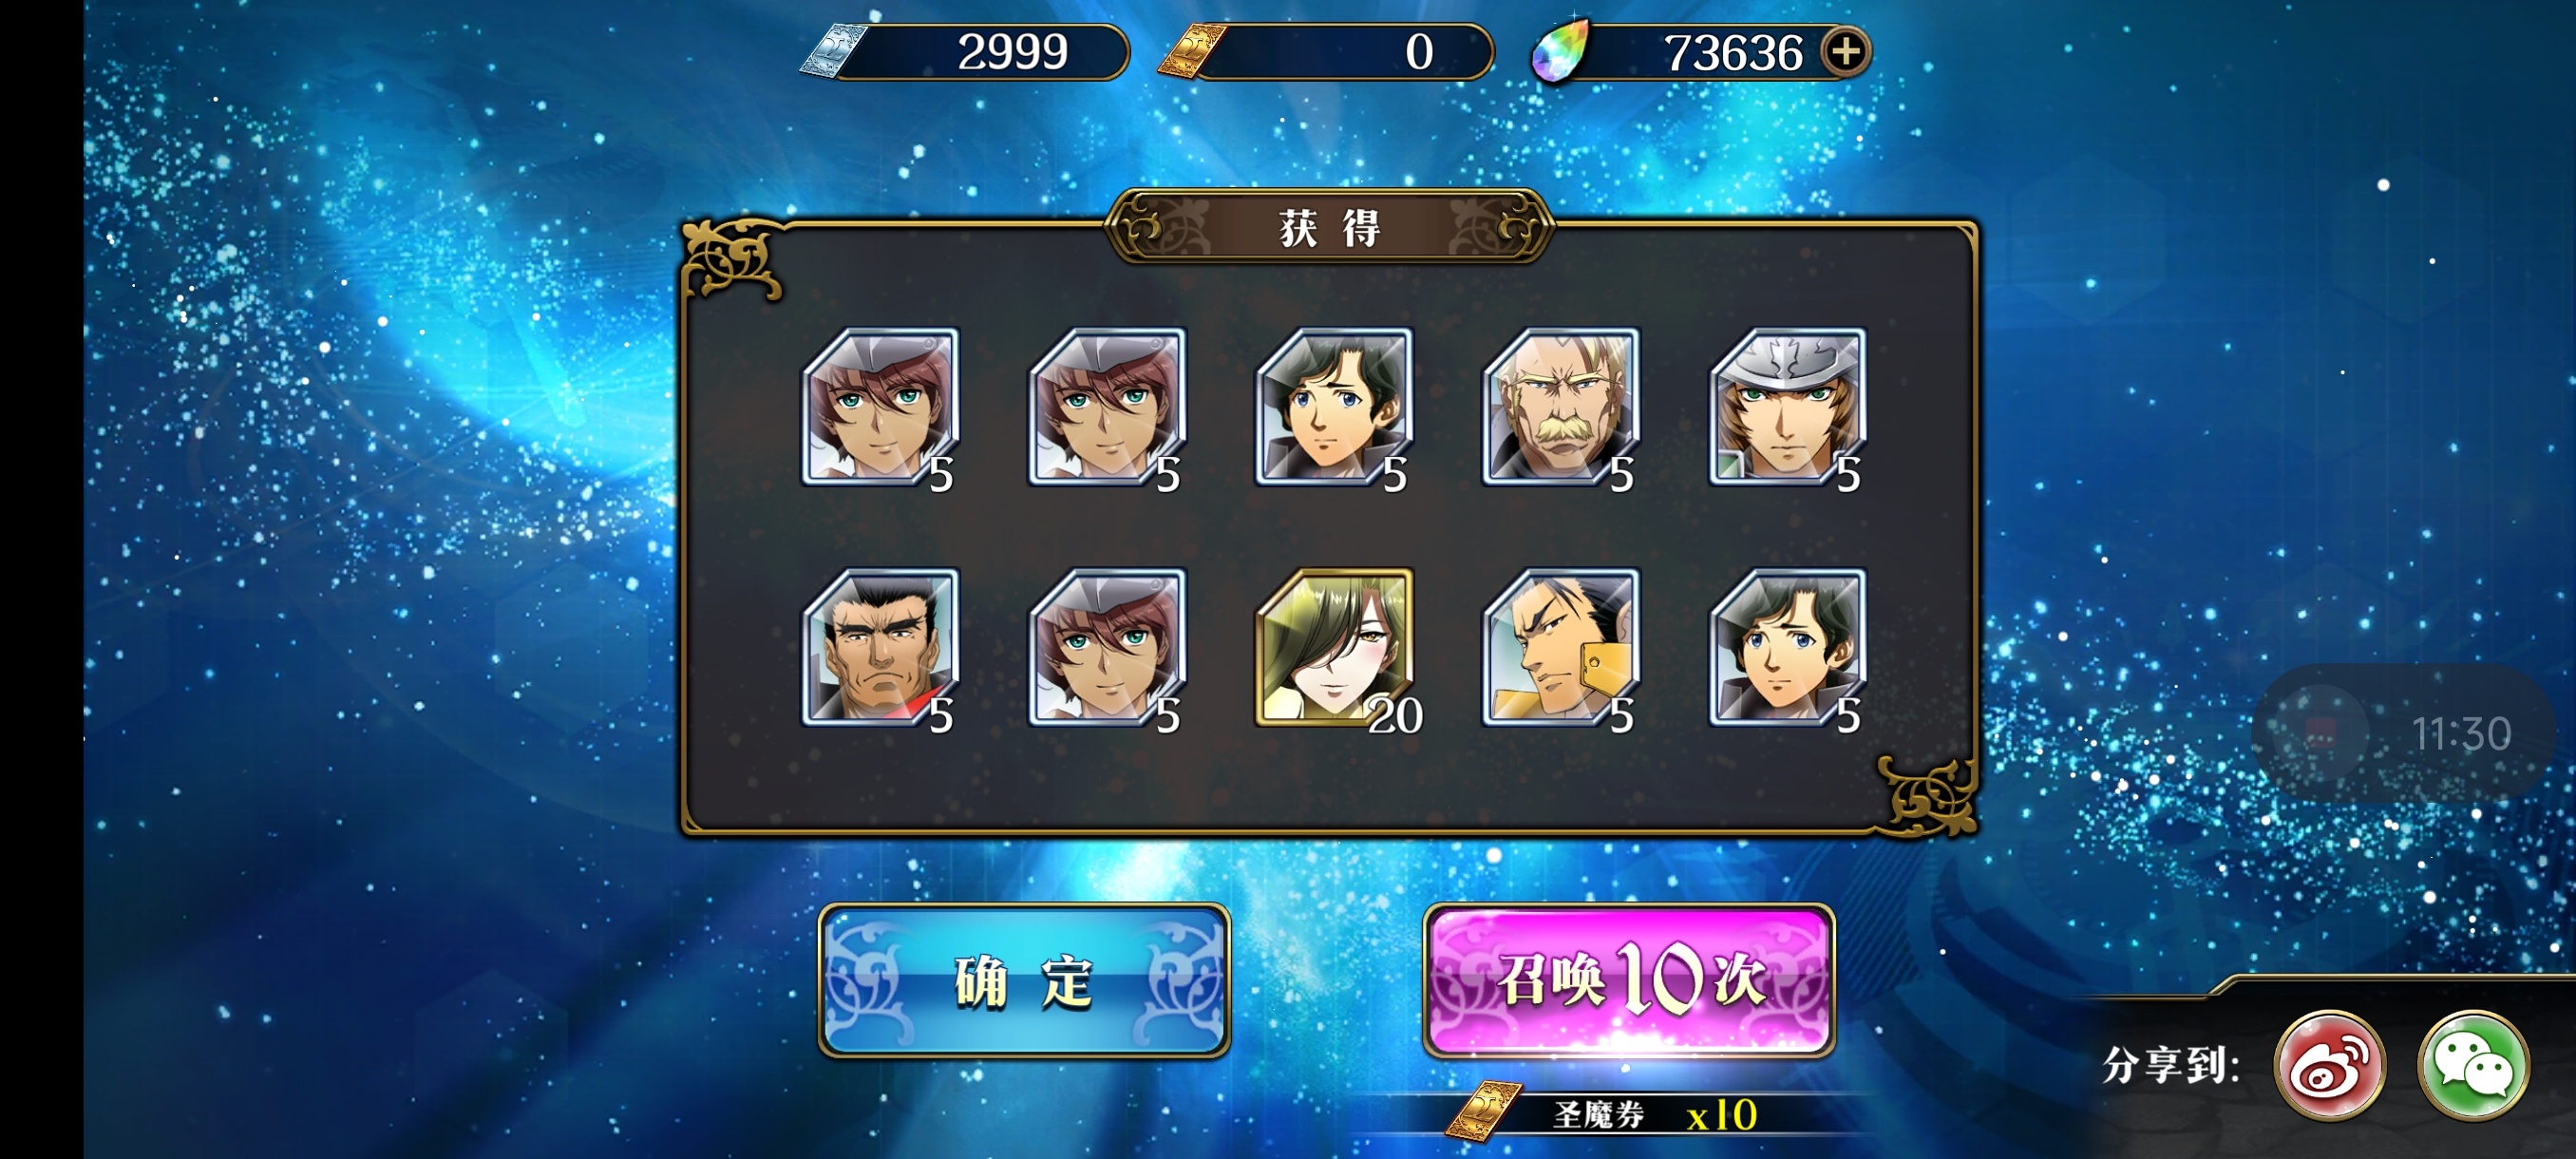The width and height of the screenshot is (2576, 1159).
Task: Select first brown-haired green-eyed character portrait
Action: point(880,406)
